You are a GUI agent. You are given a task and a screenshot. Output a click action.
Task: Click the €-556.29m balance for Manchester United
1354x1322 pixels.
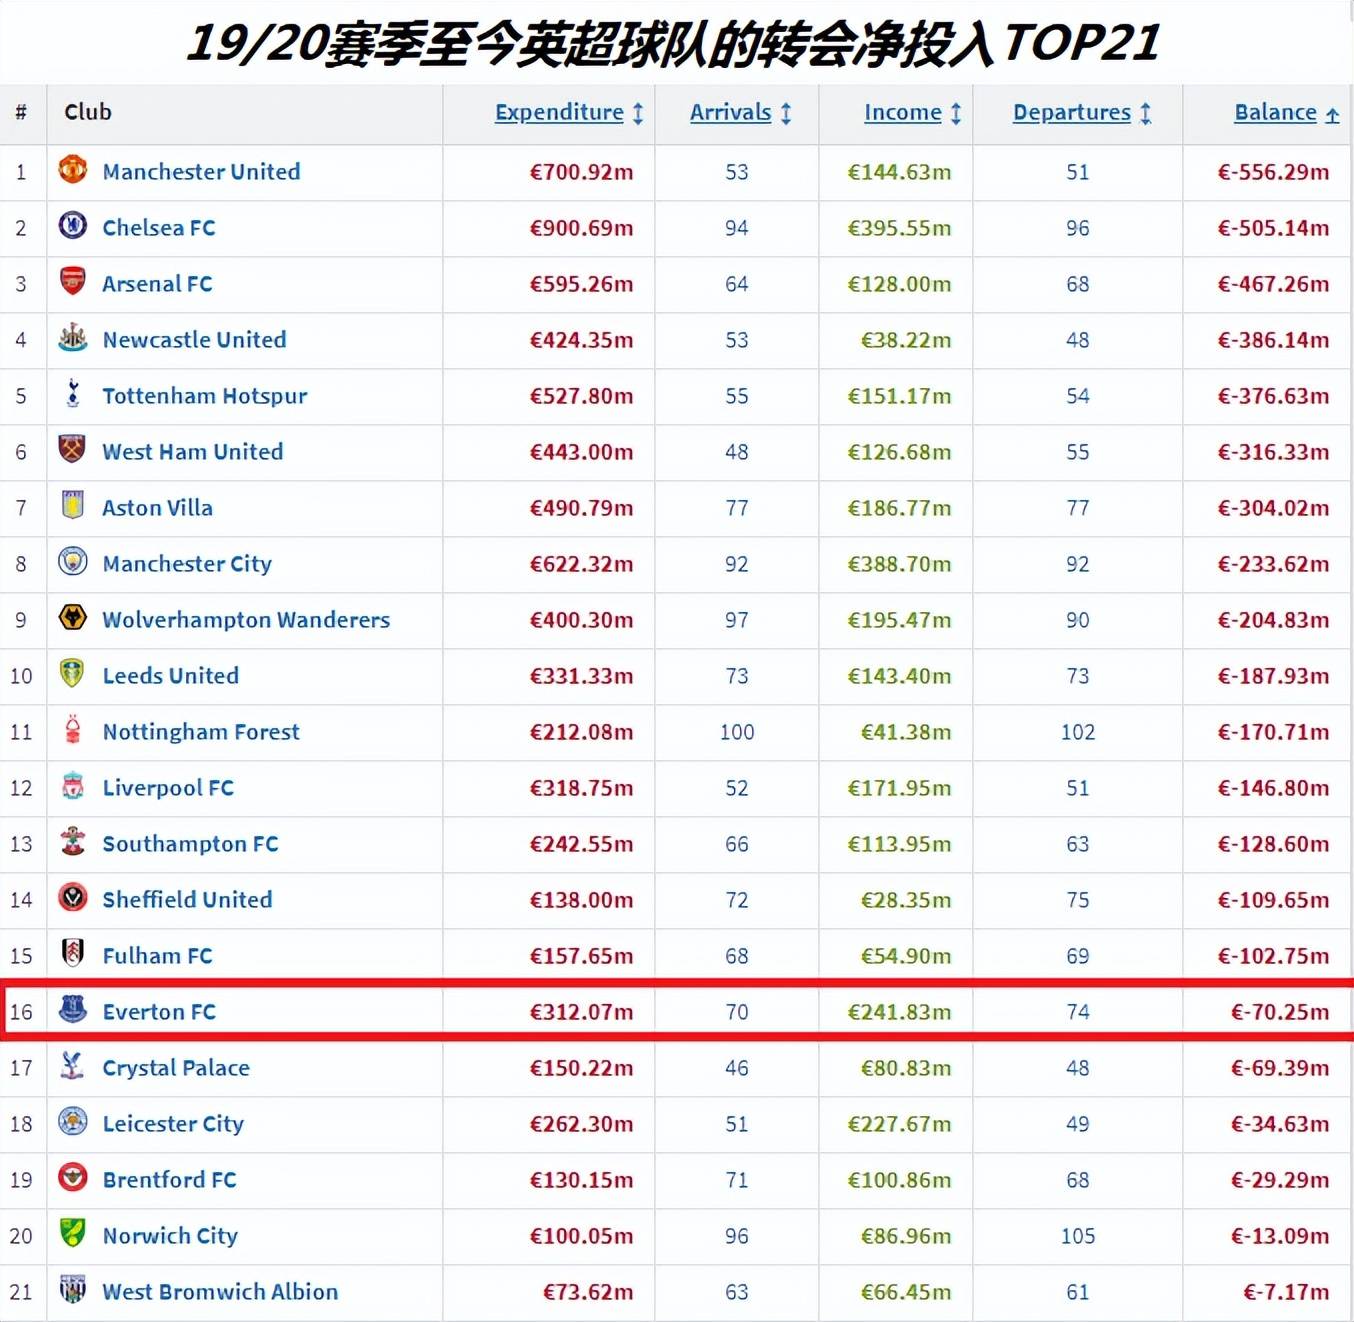click(1273, 172)
